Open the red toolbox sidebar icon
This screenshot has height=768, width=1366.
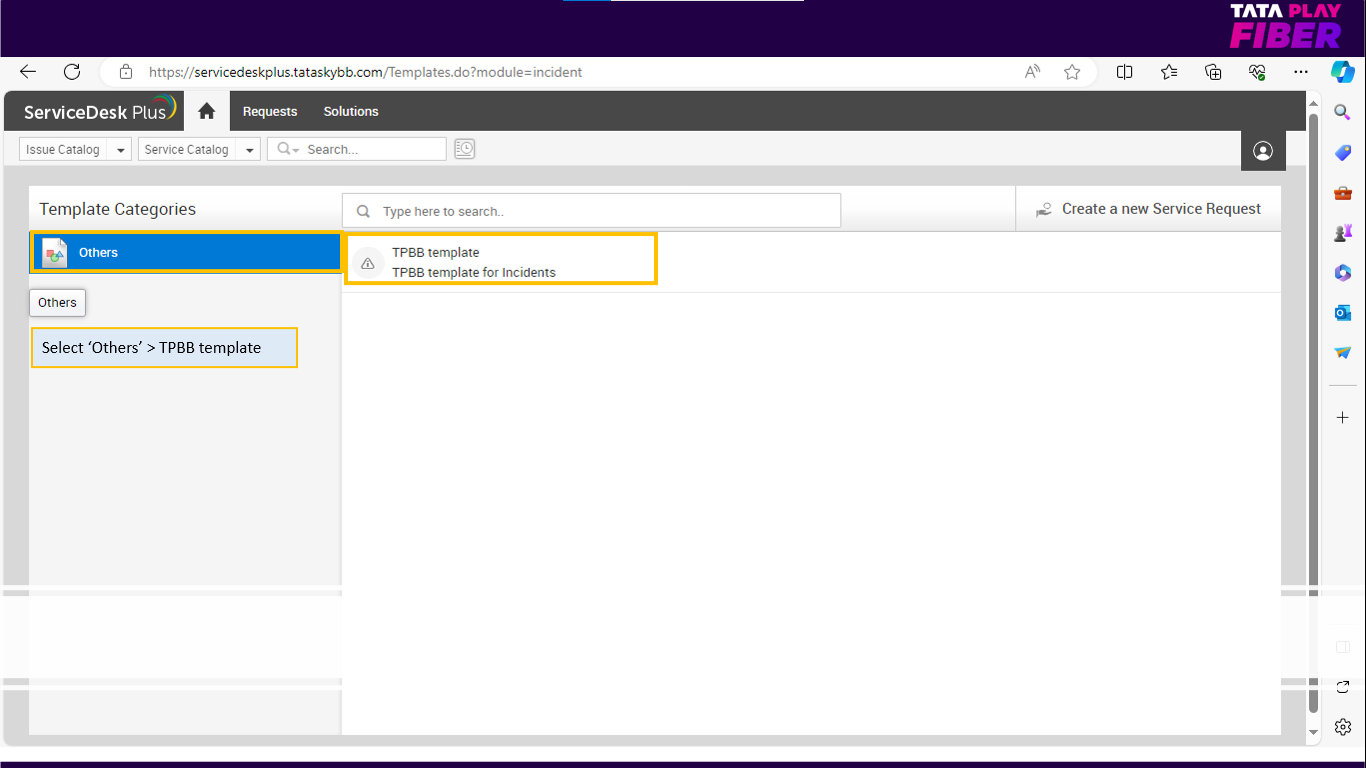(1342, 192)
